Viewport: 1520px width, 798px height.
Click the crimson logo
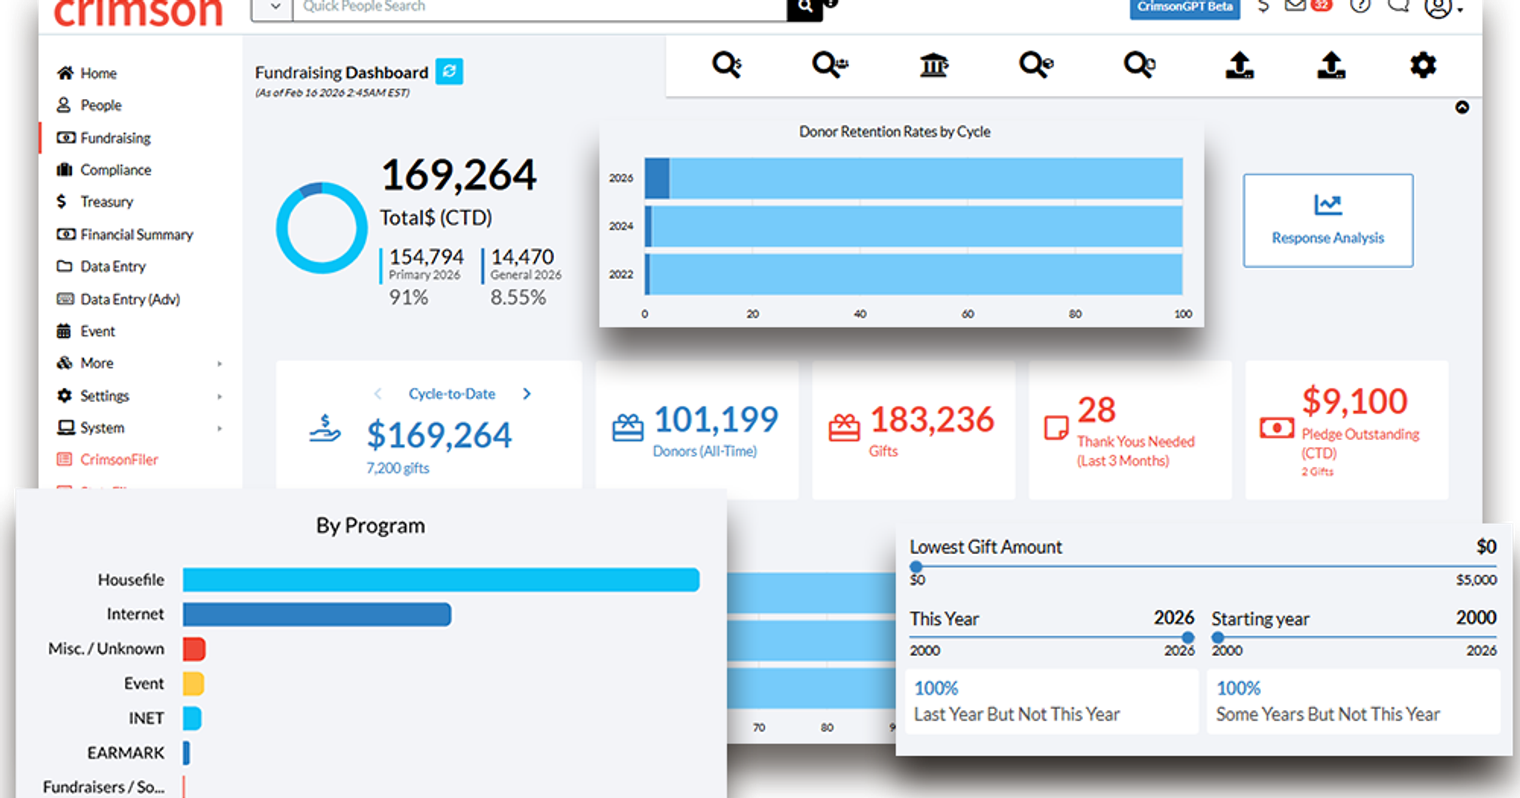click(x=138, y=12)
